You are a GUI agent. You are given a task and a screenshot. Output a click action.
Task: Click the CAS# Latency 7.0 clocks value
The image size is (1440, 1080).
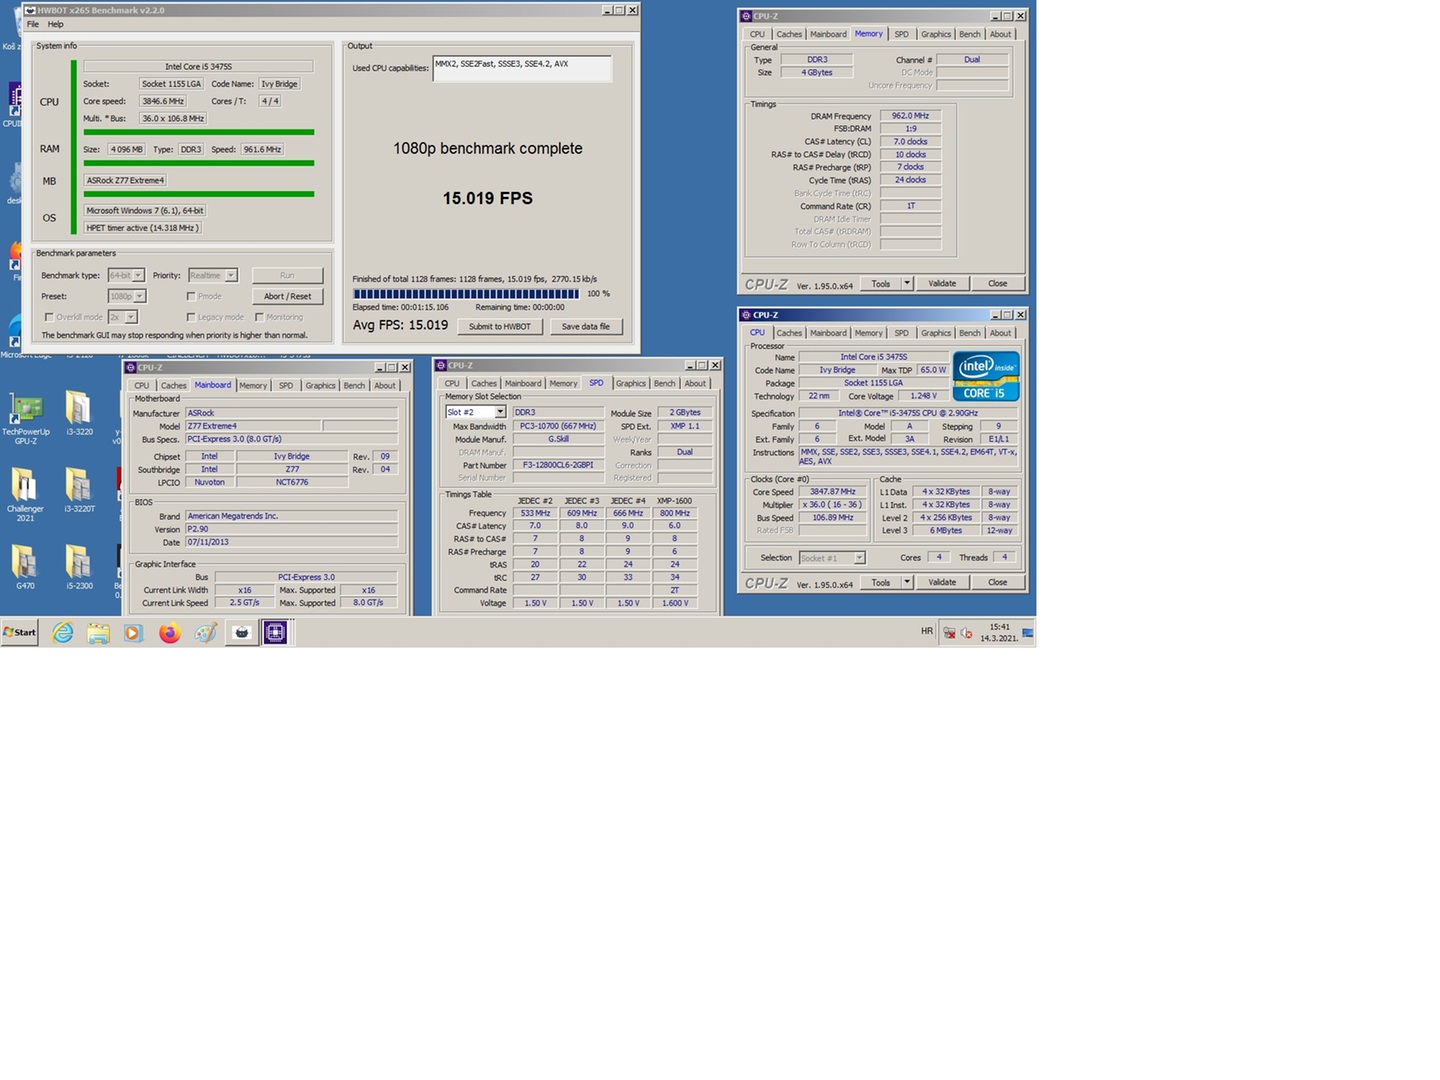tap(910, 142)
